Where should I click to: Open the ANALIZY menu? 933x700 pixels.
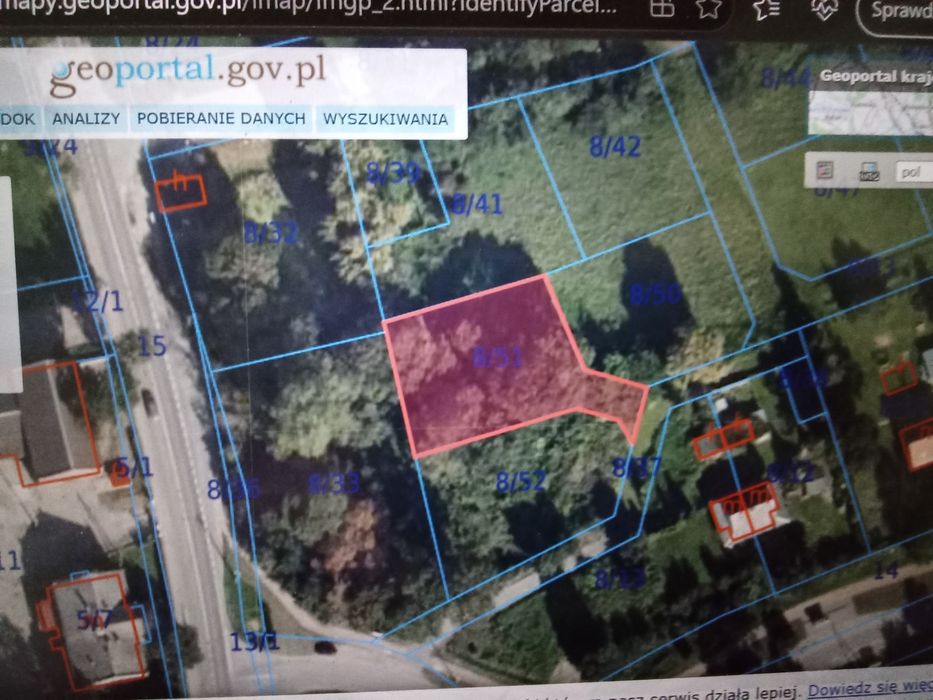click(x=86, y=118)
